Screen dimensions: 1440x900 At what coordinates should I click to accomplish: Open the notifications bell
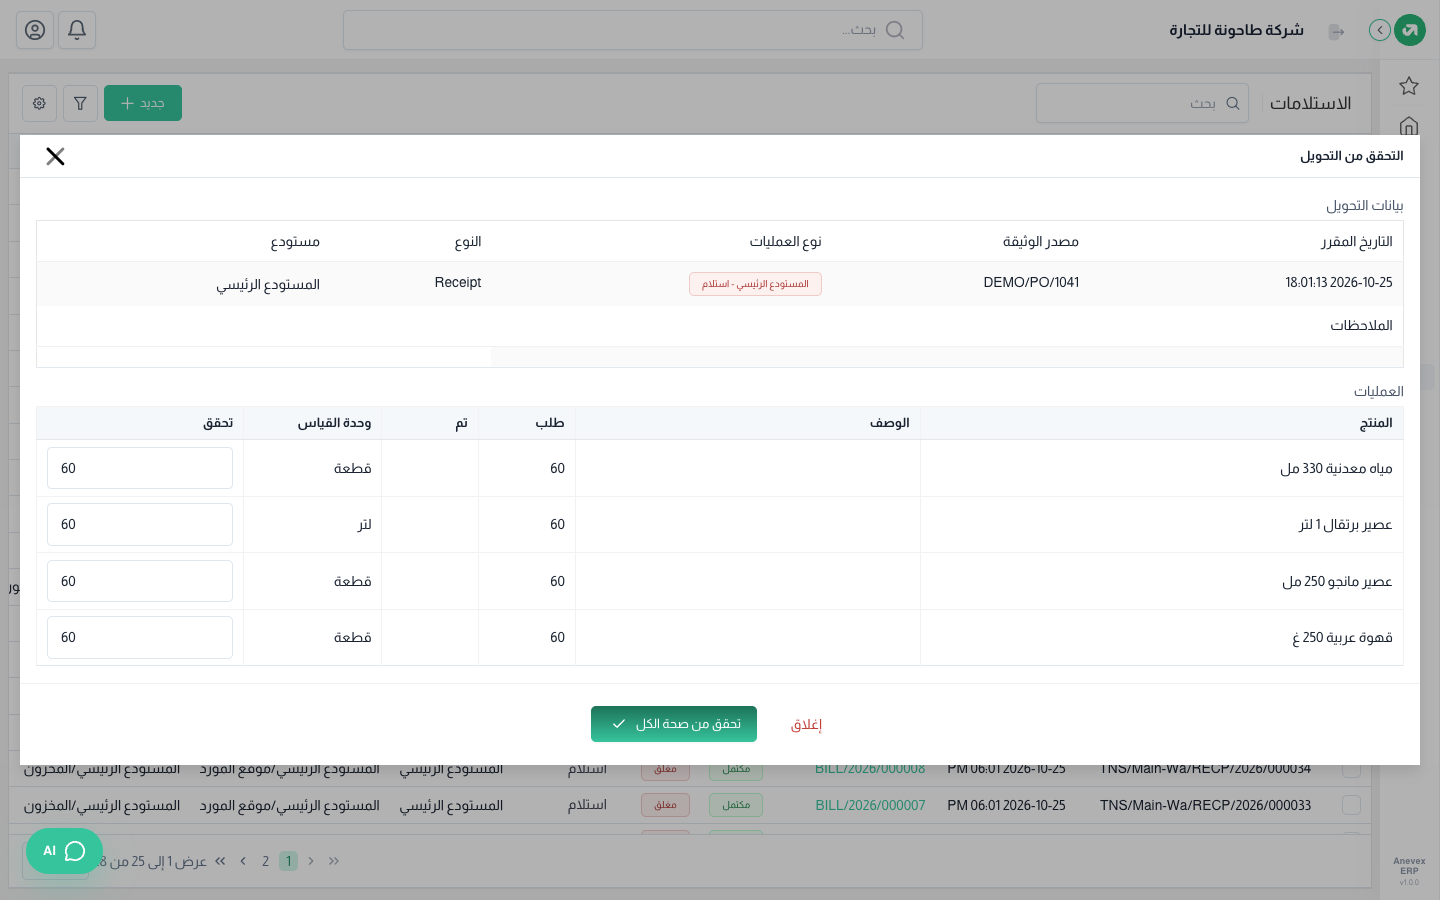(x=77, y=30)
